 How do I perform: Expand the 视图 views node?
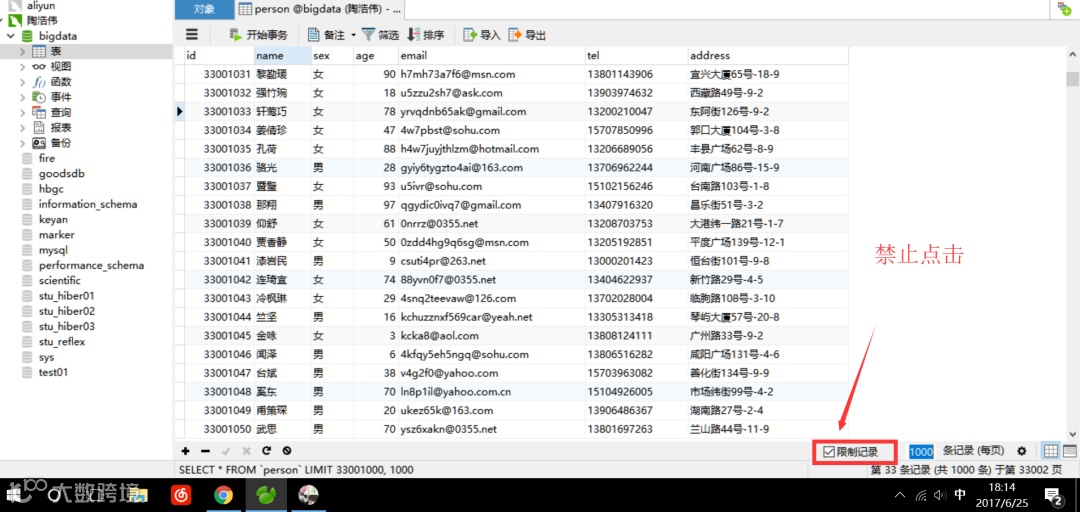[23, 67]
